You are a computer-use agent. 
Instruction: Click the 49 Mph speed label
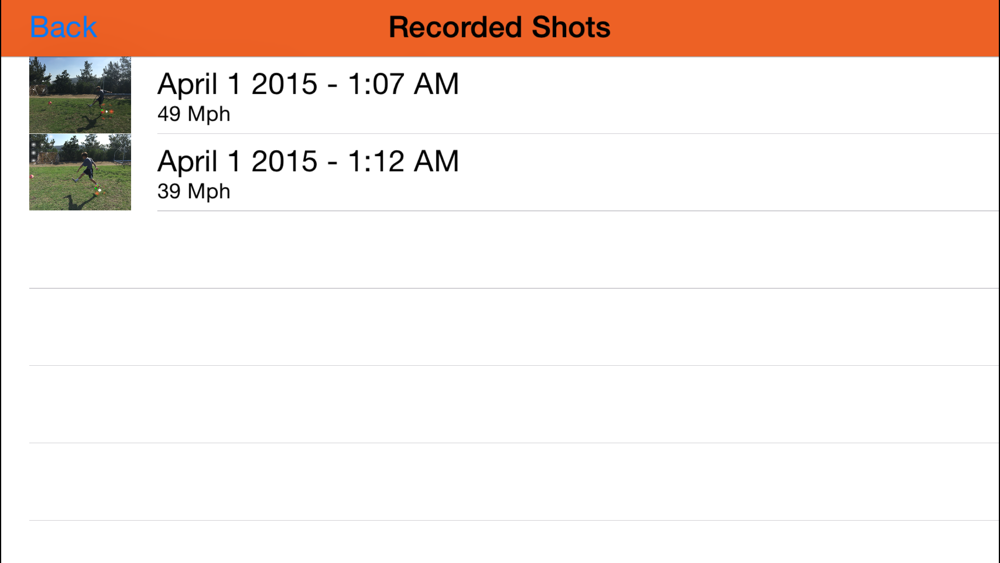tap(194, 114)
